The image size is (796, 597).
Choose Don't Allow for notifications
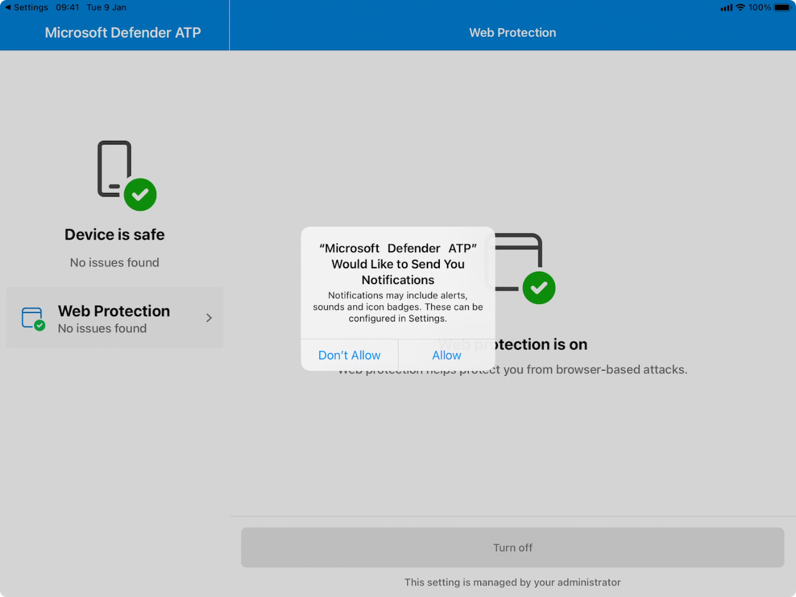point(349,355)
